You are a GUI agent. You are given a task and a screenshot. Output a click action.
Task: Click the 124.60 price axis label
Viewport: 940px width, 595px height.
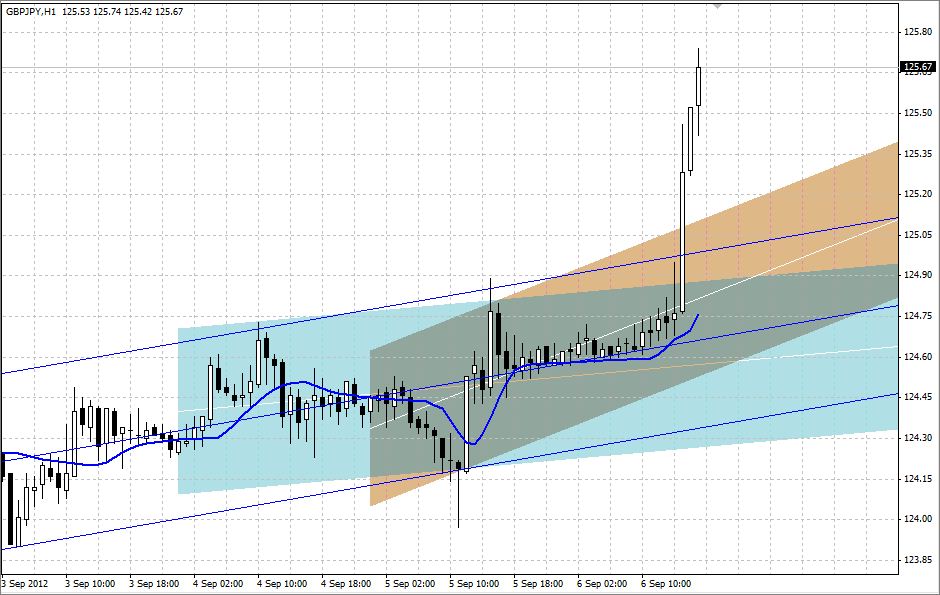(x=917, y=357)
